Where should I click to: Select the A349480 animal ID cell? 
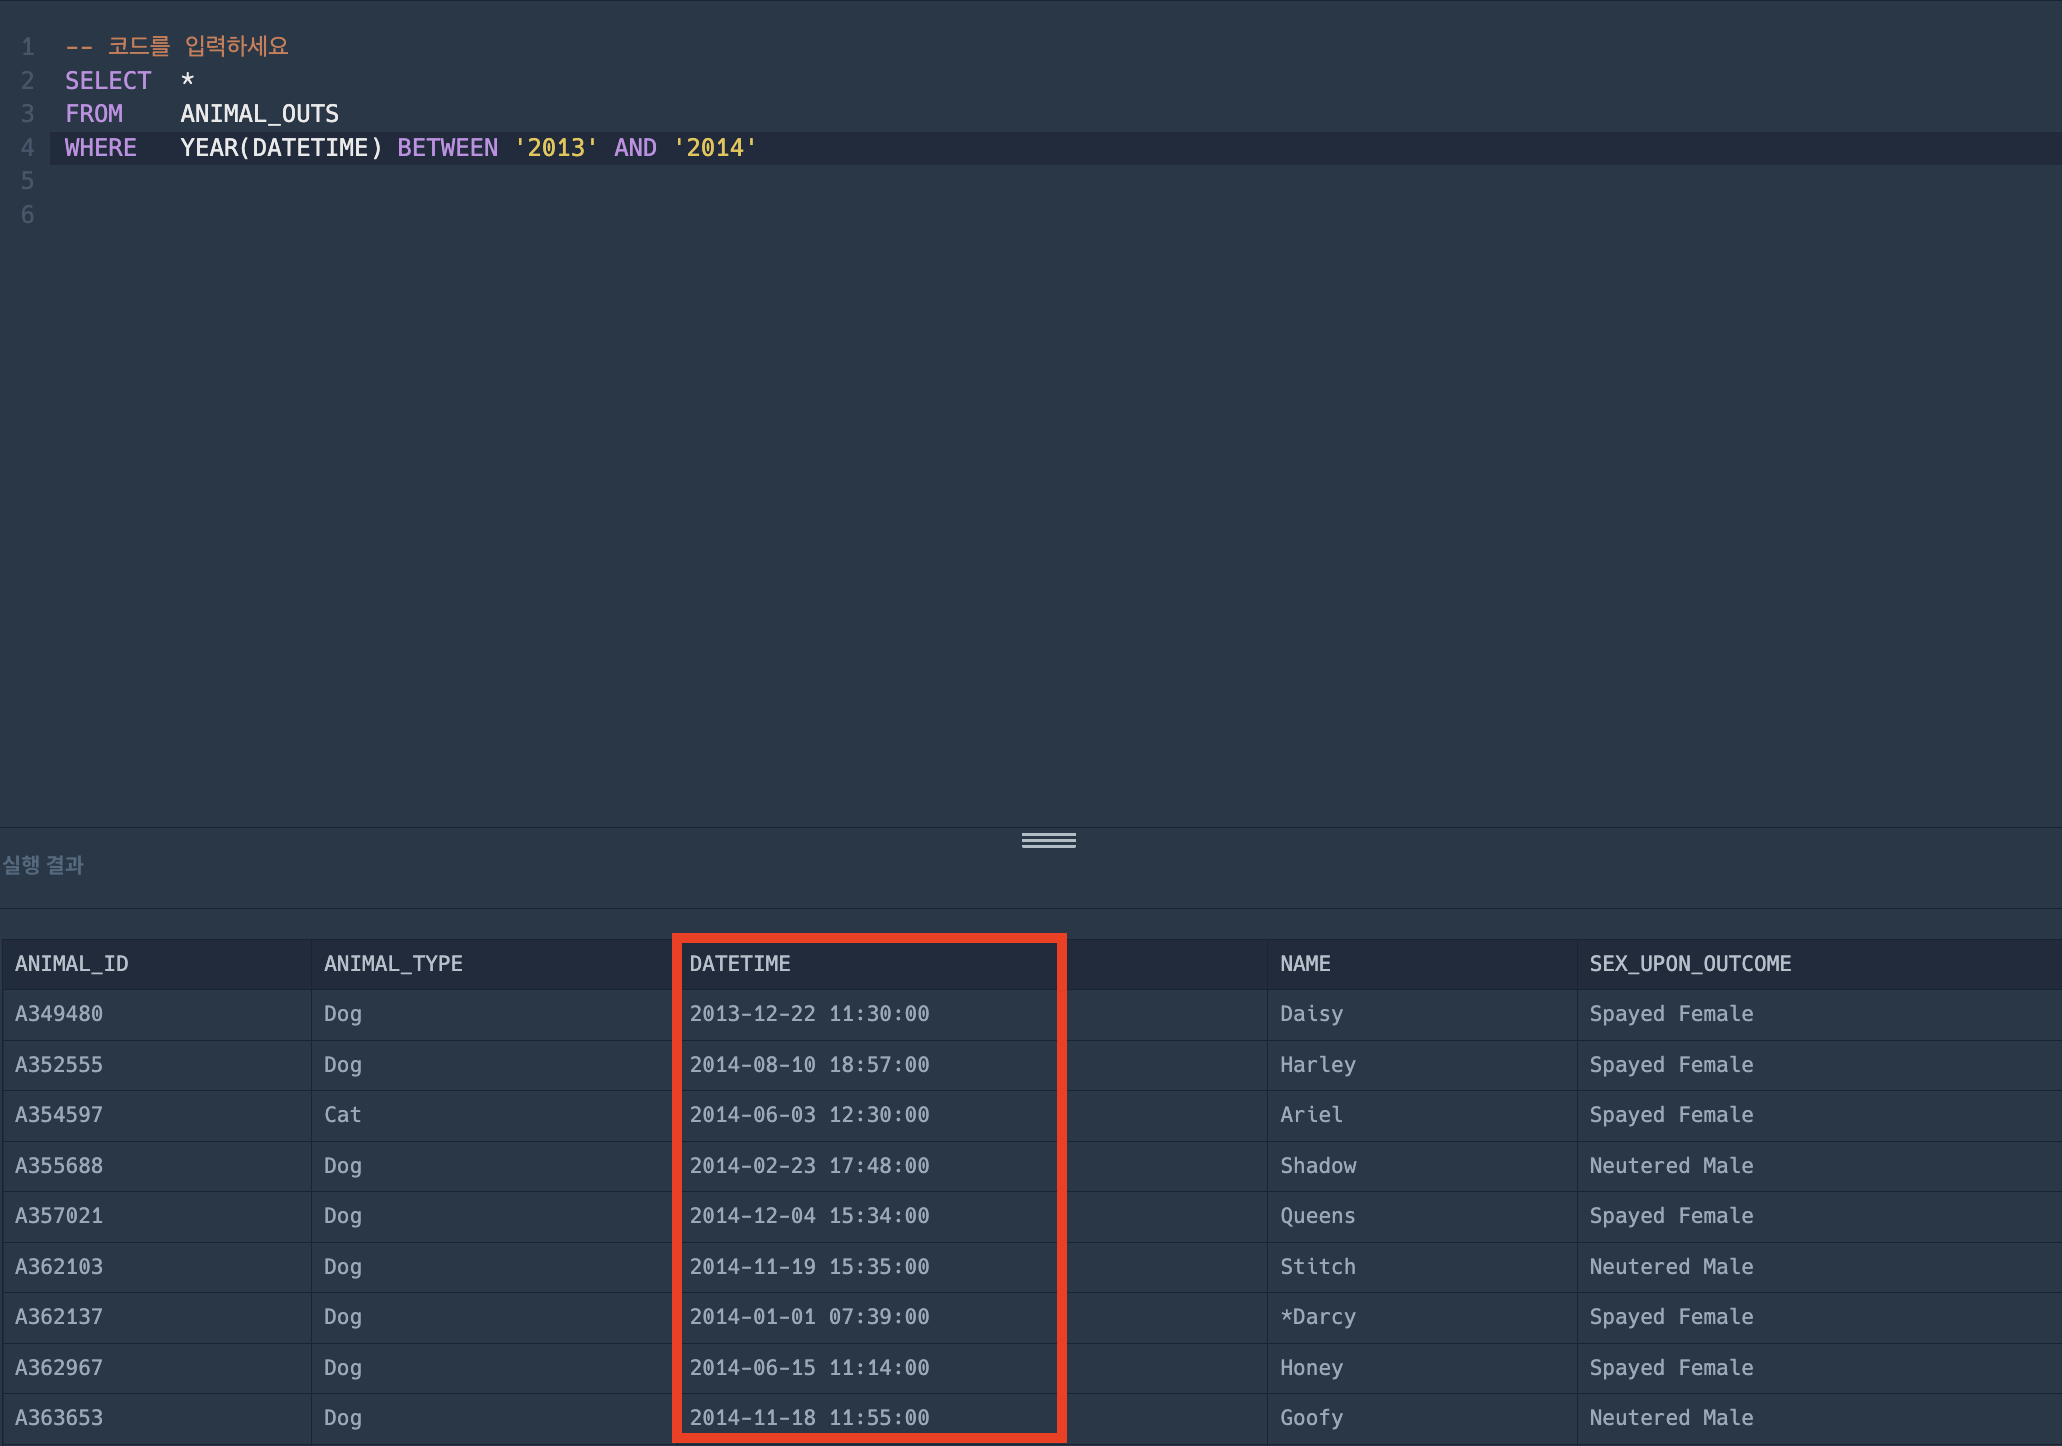(x=59, y=1014)
